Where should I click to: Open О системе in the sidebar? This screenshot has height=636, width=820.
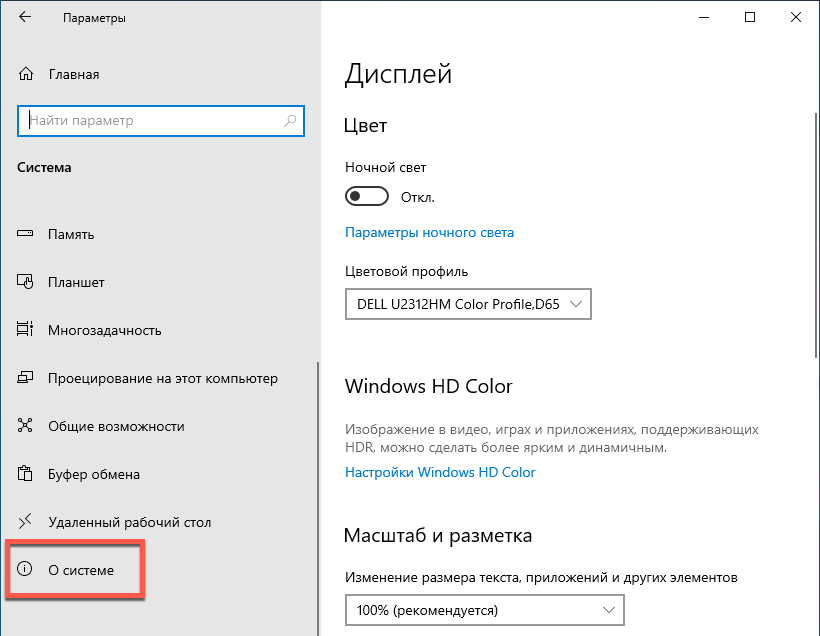(81, 570)
